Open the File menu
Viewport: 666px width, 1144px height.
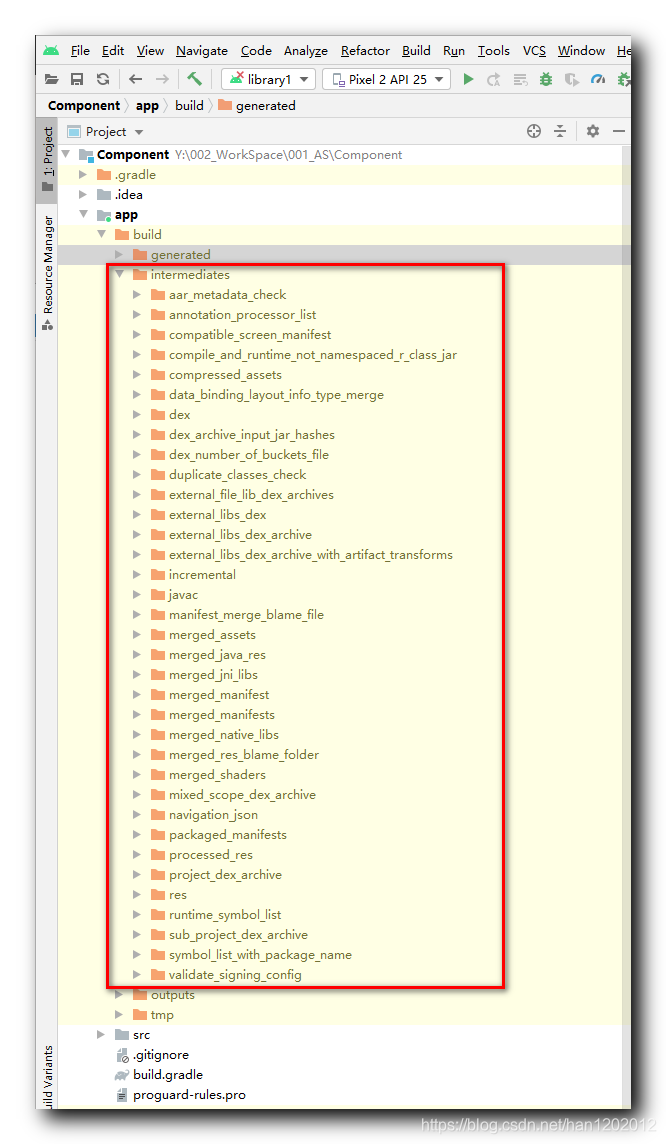point(80,50)
